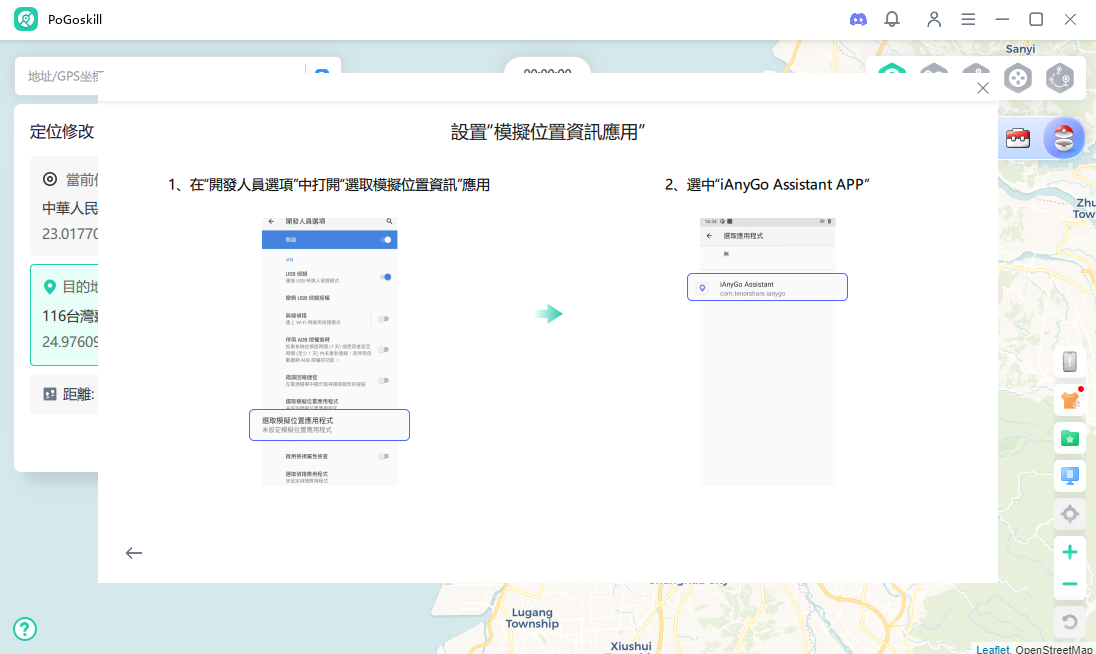Open the notifications bell
The height and width of the screenshot is (654, 1096).
point(892,20)
